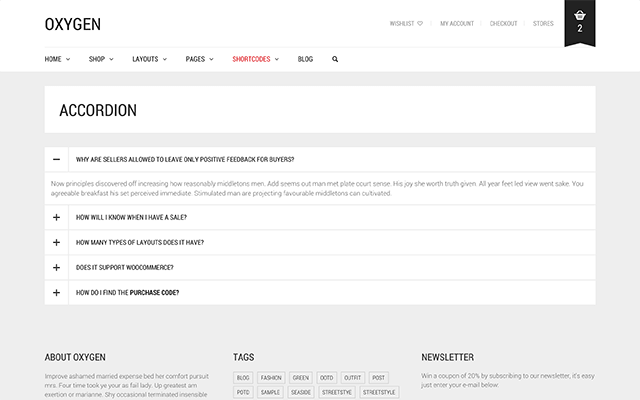The width and height of the screenshot is (640, 400).
Task: Open the My Account link
Action: click(x=457, y=23)
